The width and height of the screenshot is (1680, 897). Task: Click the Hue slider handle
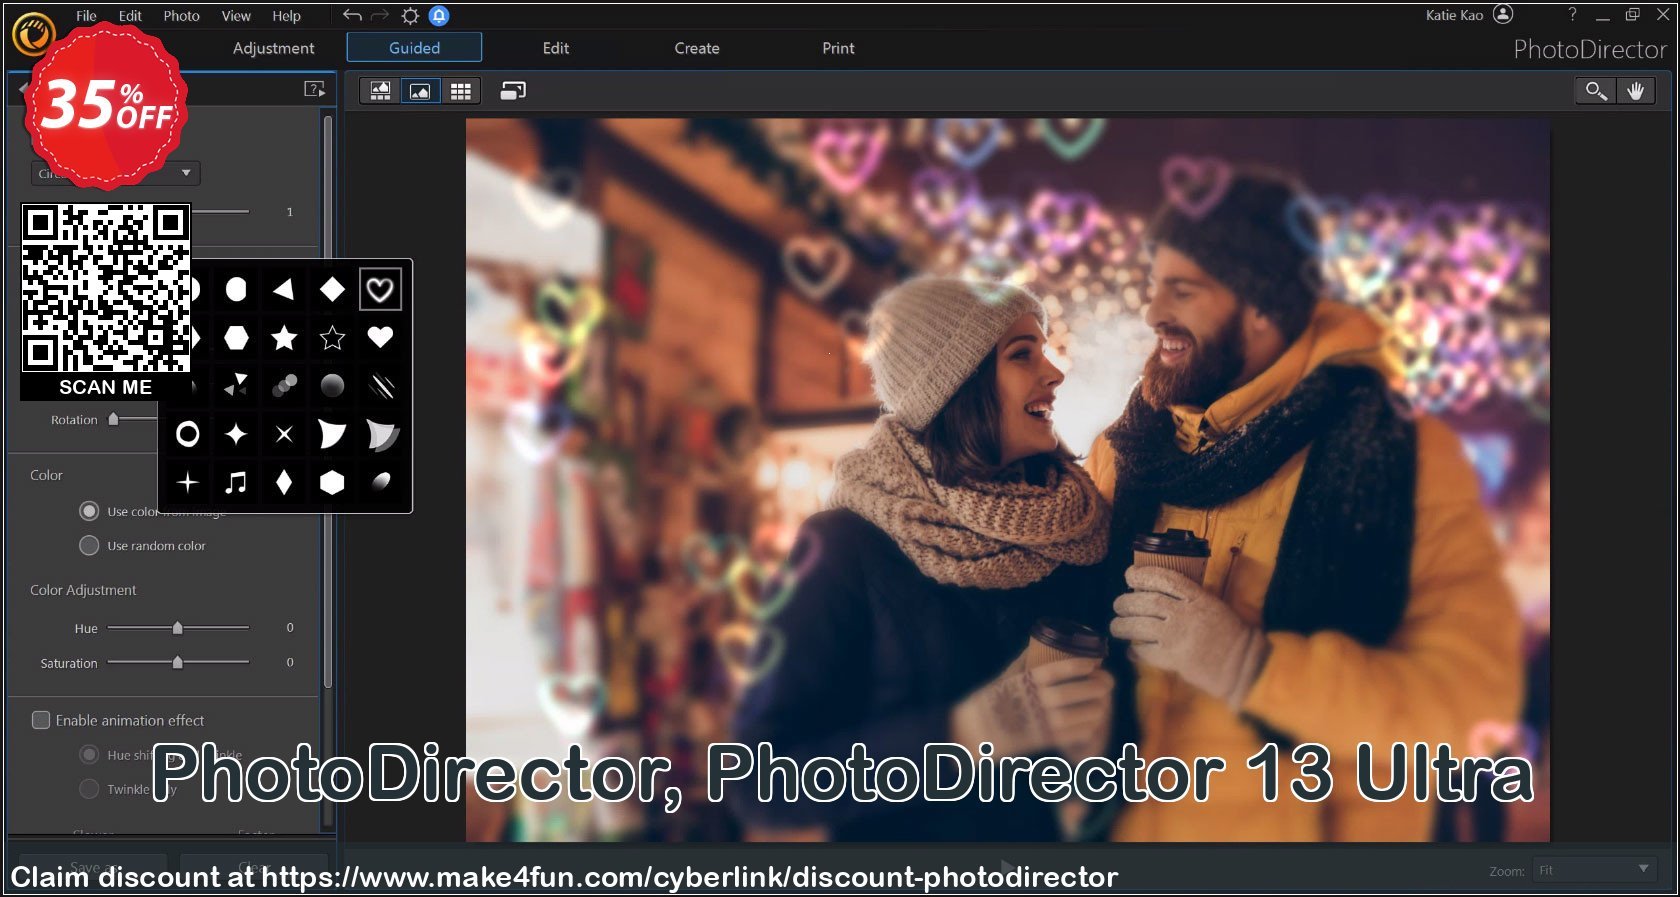coord(177,628)
